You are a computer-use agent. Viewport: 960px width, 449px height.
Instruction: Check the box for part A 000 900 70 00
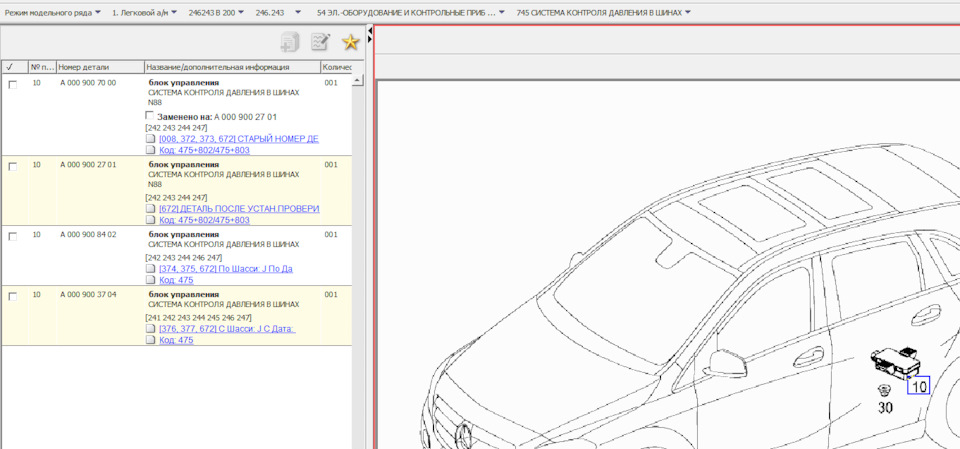tap(13, 85)
